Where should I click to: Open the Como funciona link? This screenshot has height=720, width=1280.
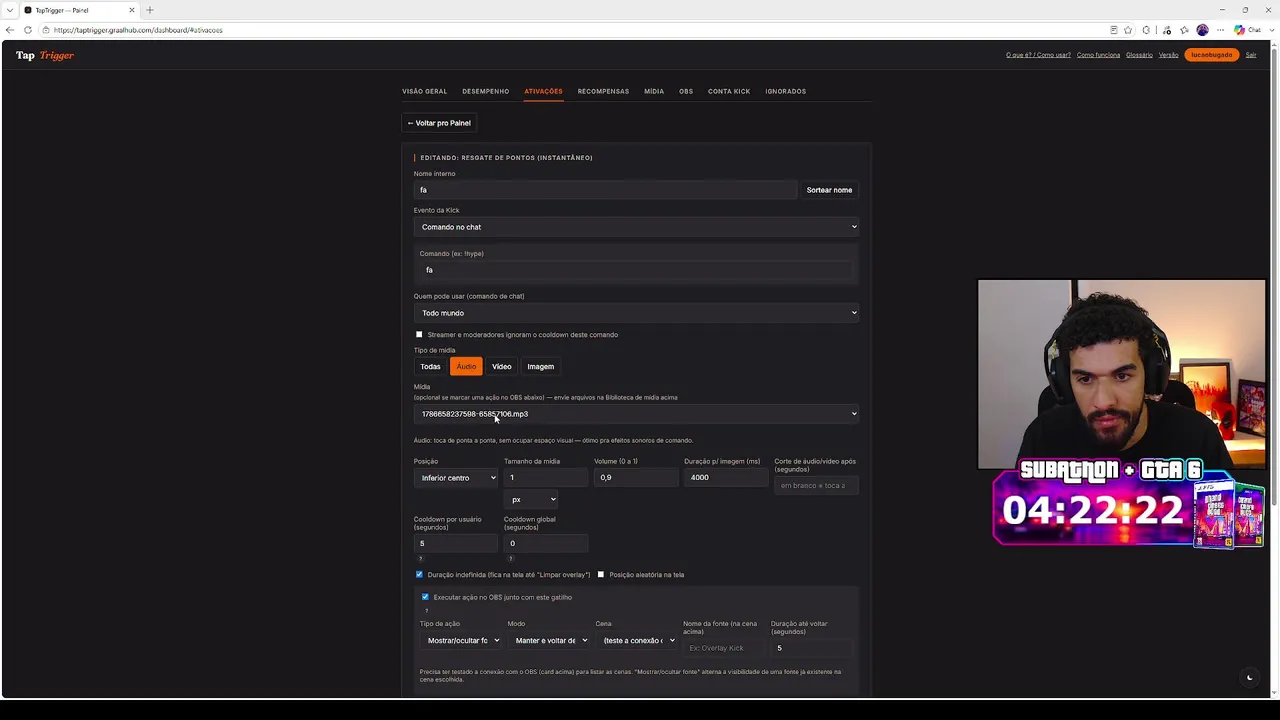pyautogui.click(x=1098, y=55)
